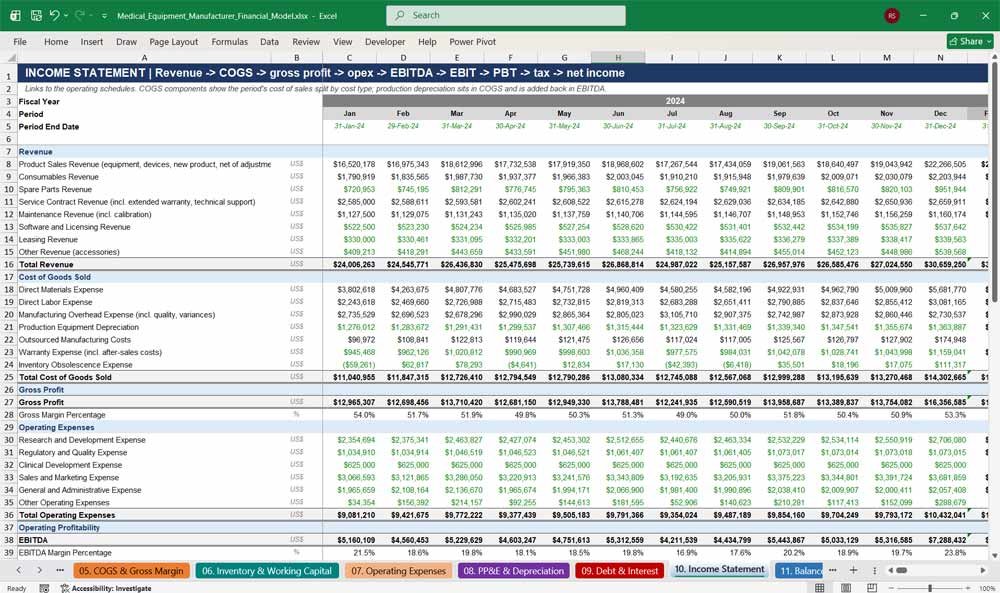1000x593 pixels.
Task: Click the 100% zoom level
Action: pos(987,588)
